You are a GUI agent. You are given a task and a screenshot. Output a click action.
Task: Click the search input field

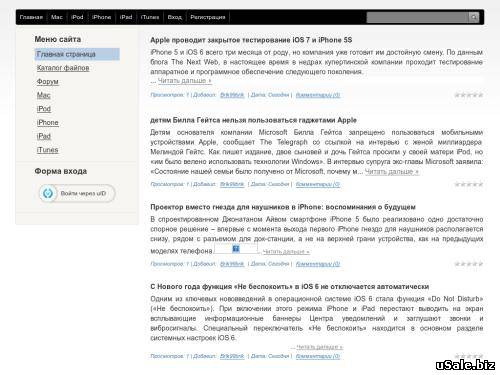(418, 17)
